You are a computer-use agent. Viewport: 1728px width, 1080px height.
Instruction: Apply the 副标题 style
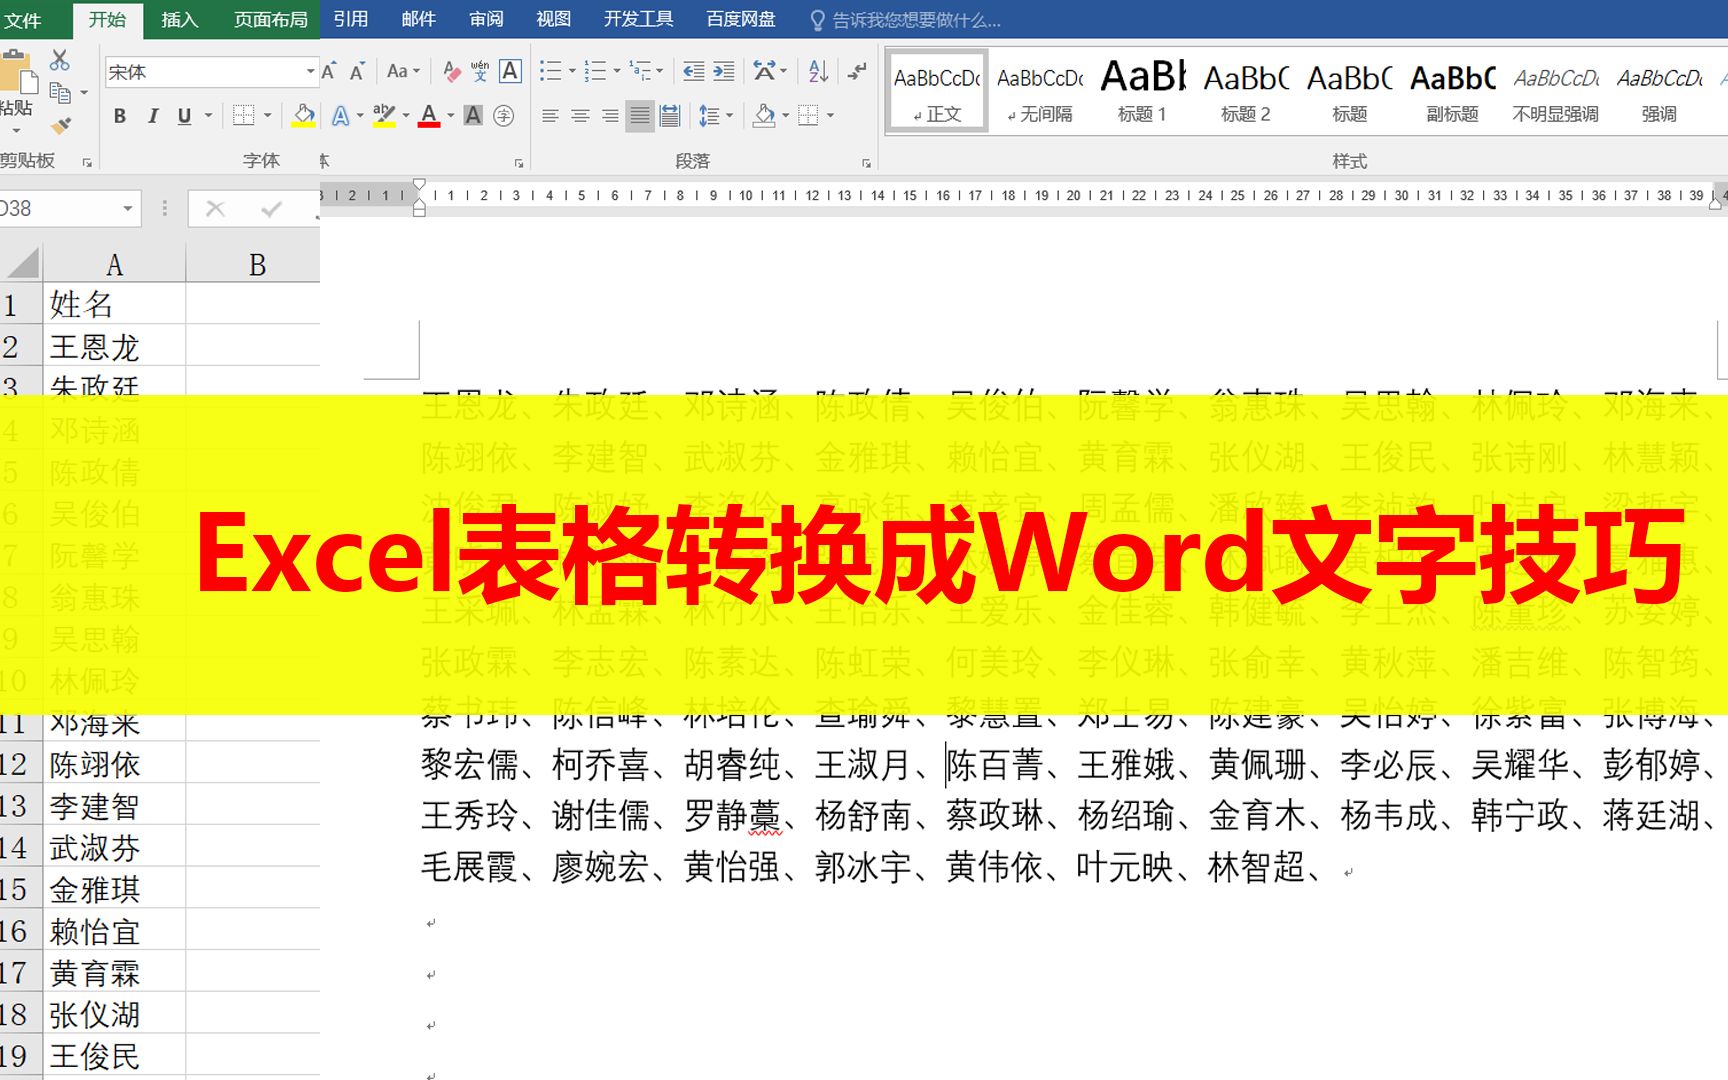point(1452,91)
